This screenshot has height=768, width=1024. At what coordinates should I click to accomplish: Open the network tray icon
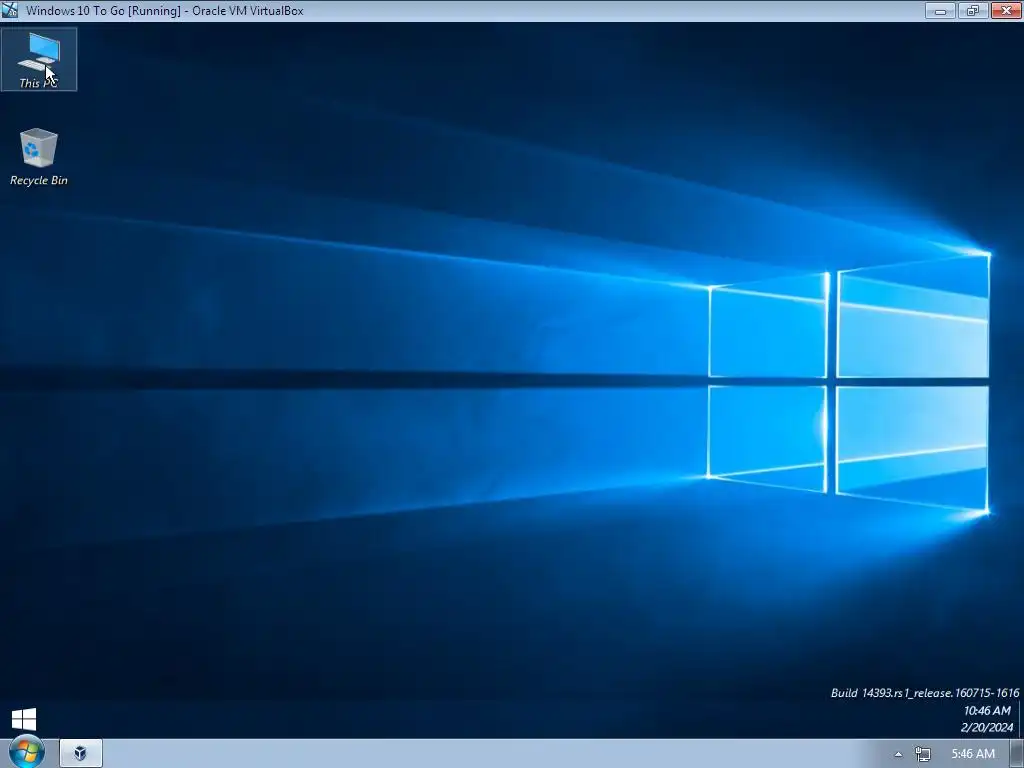pos(922,754)
